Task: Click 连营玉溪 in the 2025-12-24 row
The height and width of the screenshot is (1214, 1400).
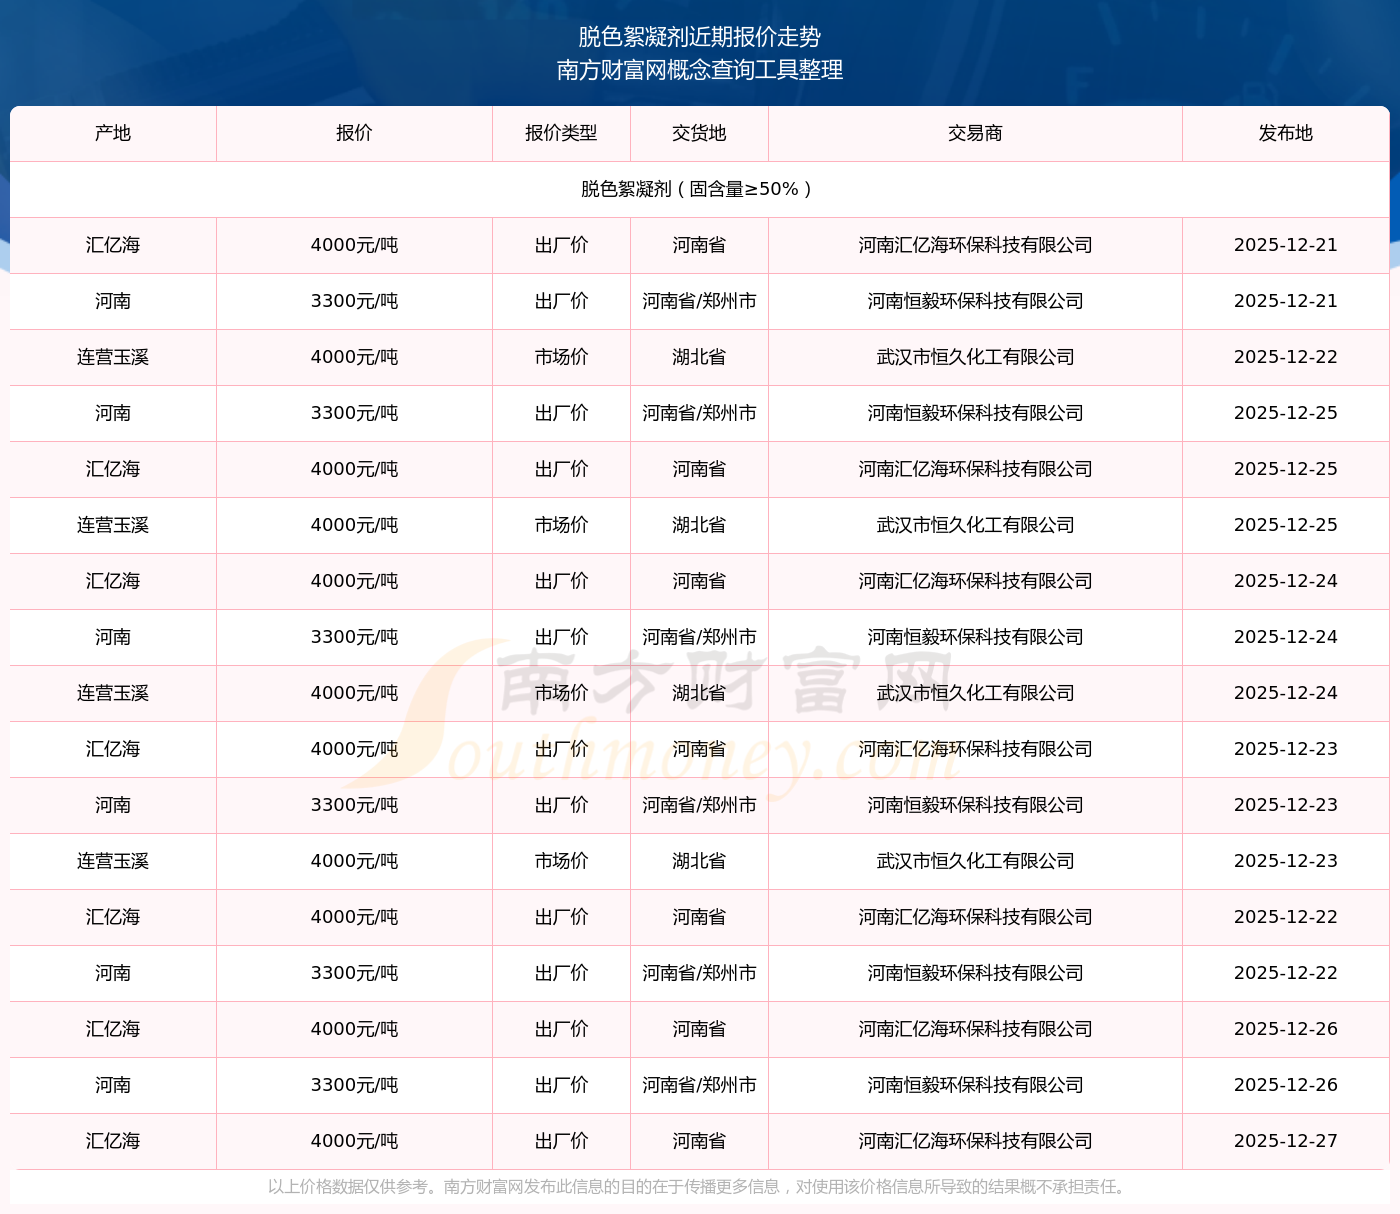Action: click(113, 693)
